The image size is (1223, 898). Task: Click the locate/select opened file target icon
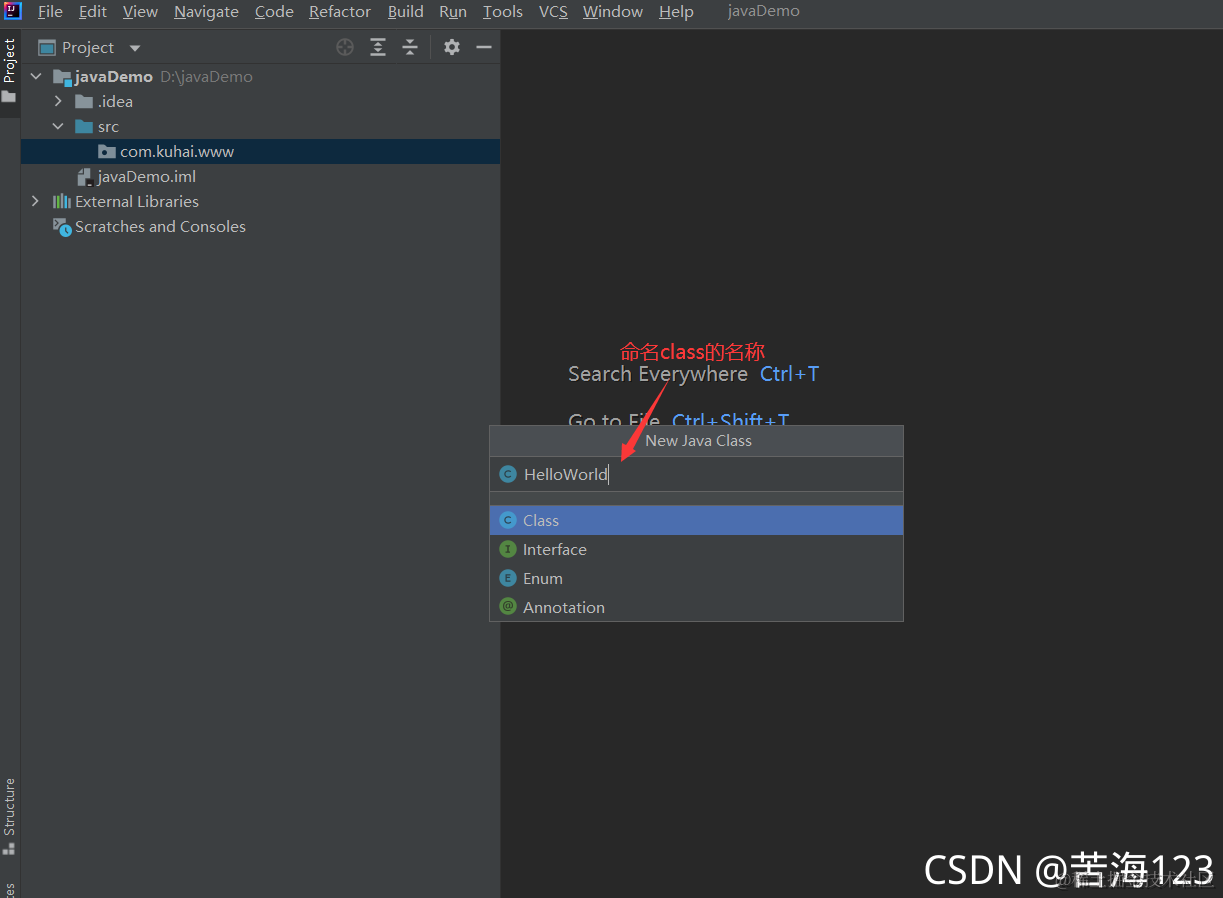345,47
